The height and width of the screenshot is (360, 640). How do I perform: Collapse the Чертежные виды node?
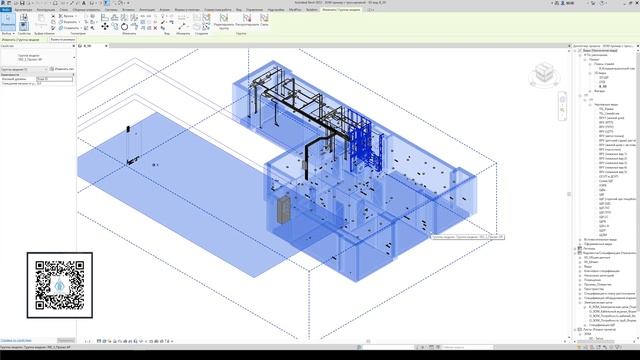590,104
